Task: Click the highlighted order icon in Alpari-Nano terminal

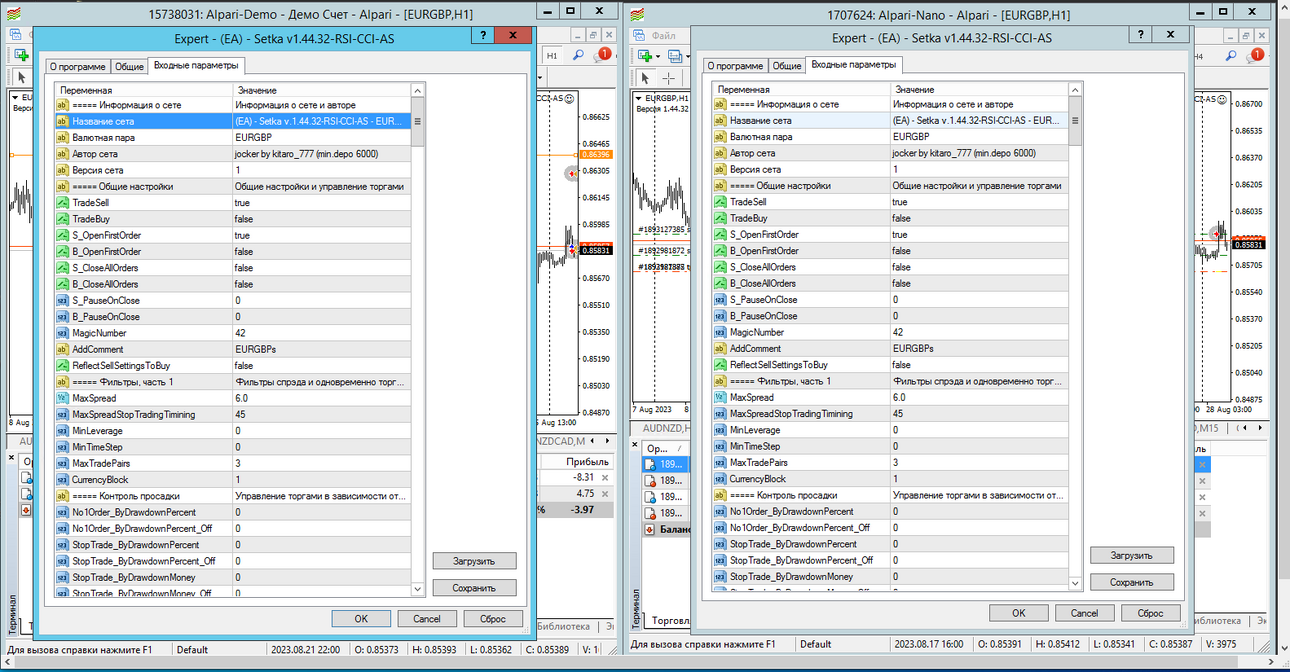Action: click(x=650, y=465)
